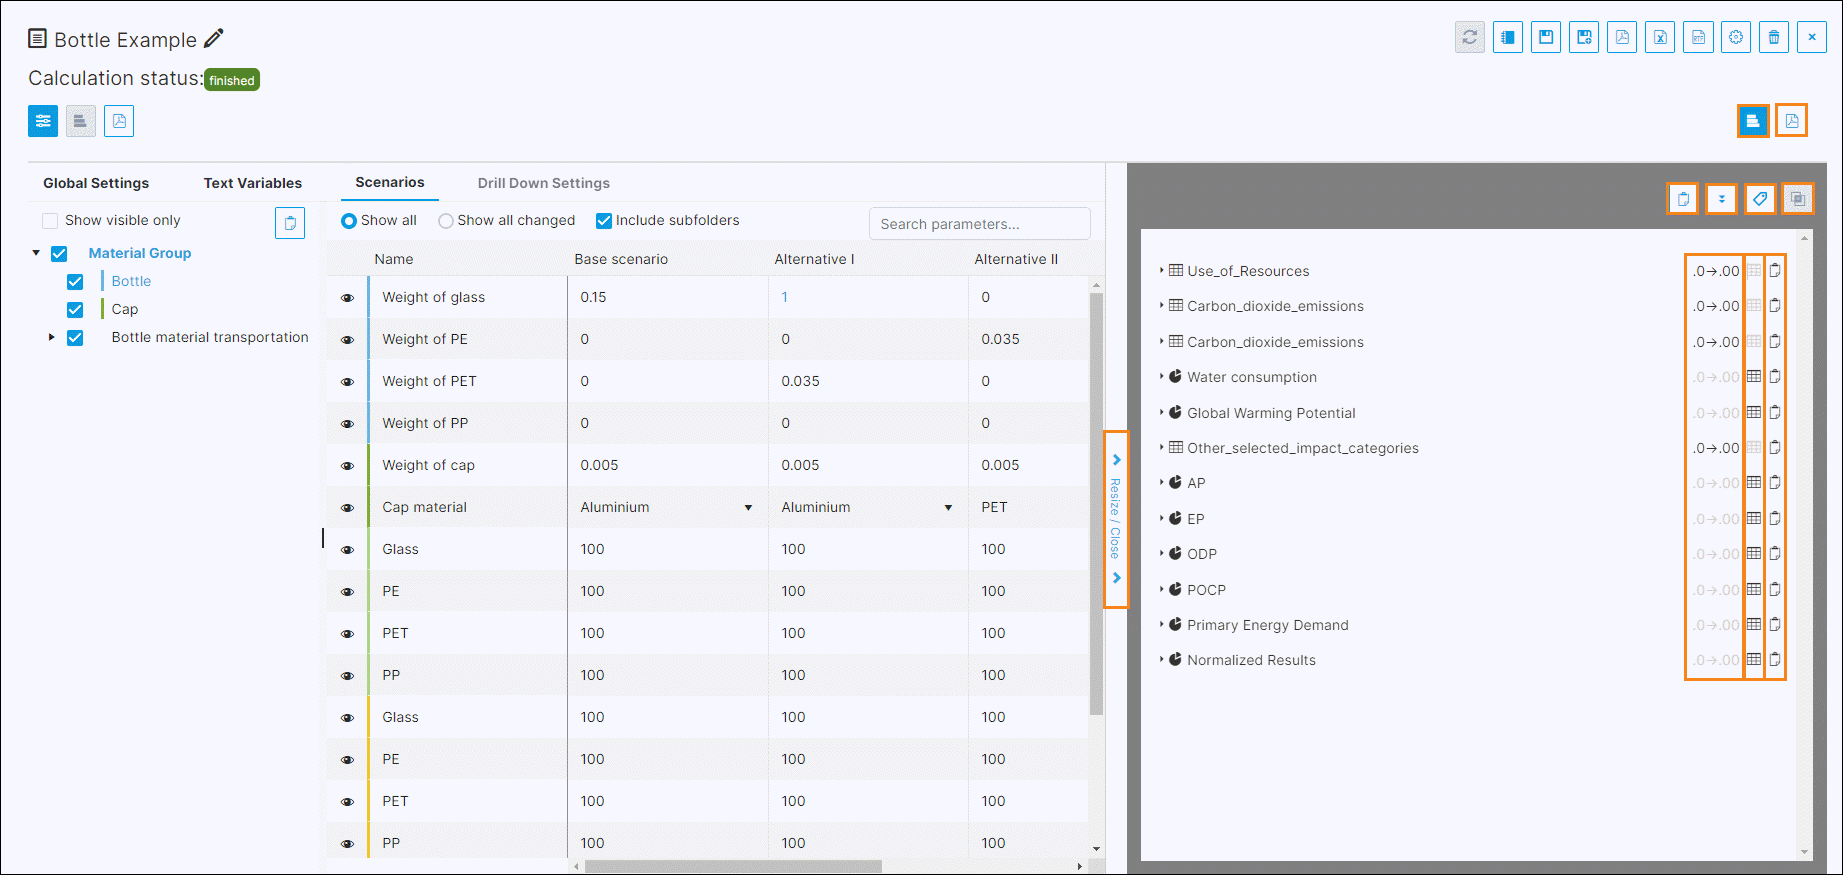Switch to the Text Variables tab
This screenshot has height=875, width=1843.
coord(253,183)
